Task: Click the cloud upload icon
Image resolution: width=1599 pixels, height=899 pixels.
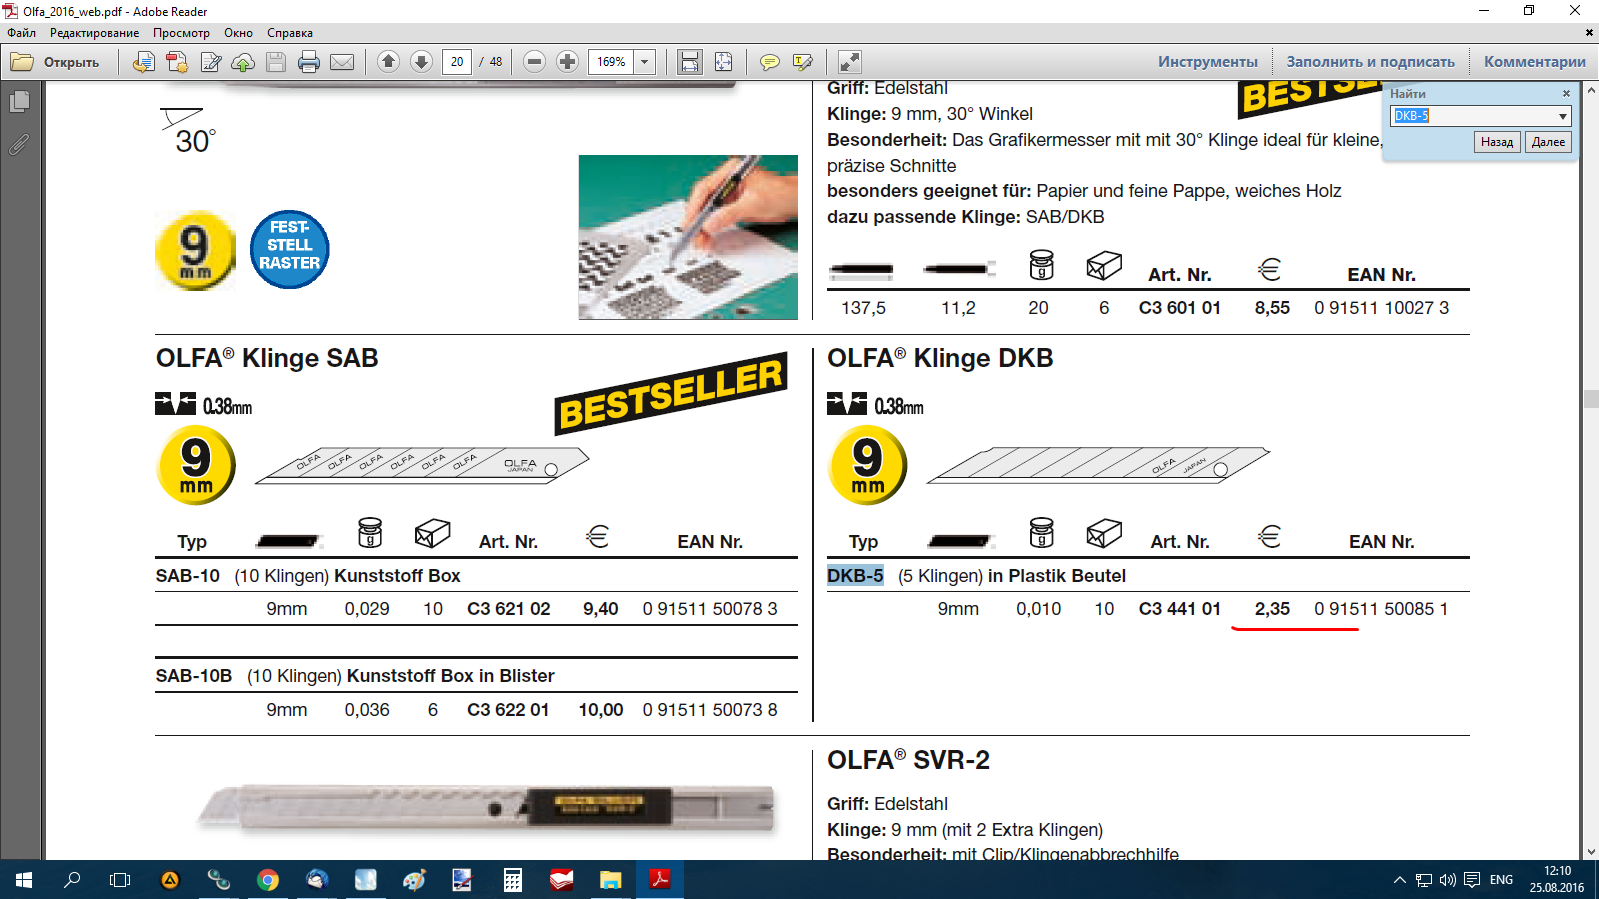Action: pyautogui.click(x=243, y=62)
